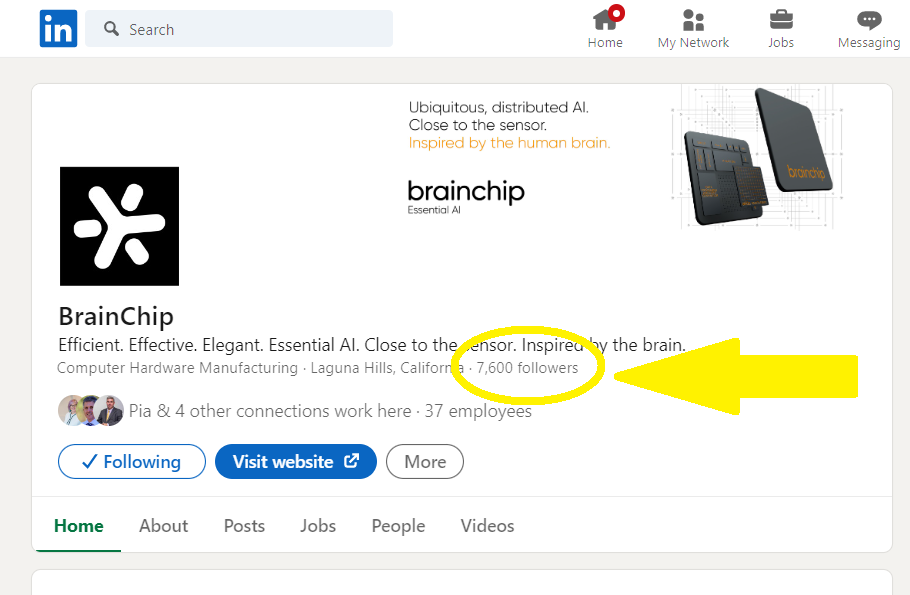Open the company Jobs tab

coord(318,525)
